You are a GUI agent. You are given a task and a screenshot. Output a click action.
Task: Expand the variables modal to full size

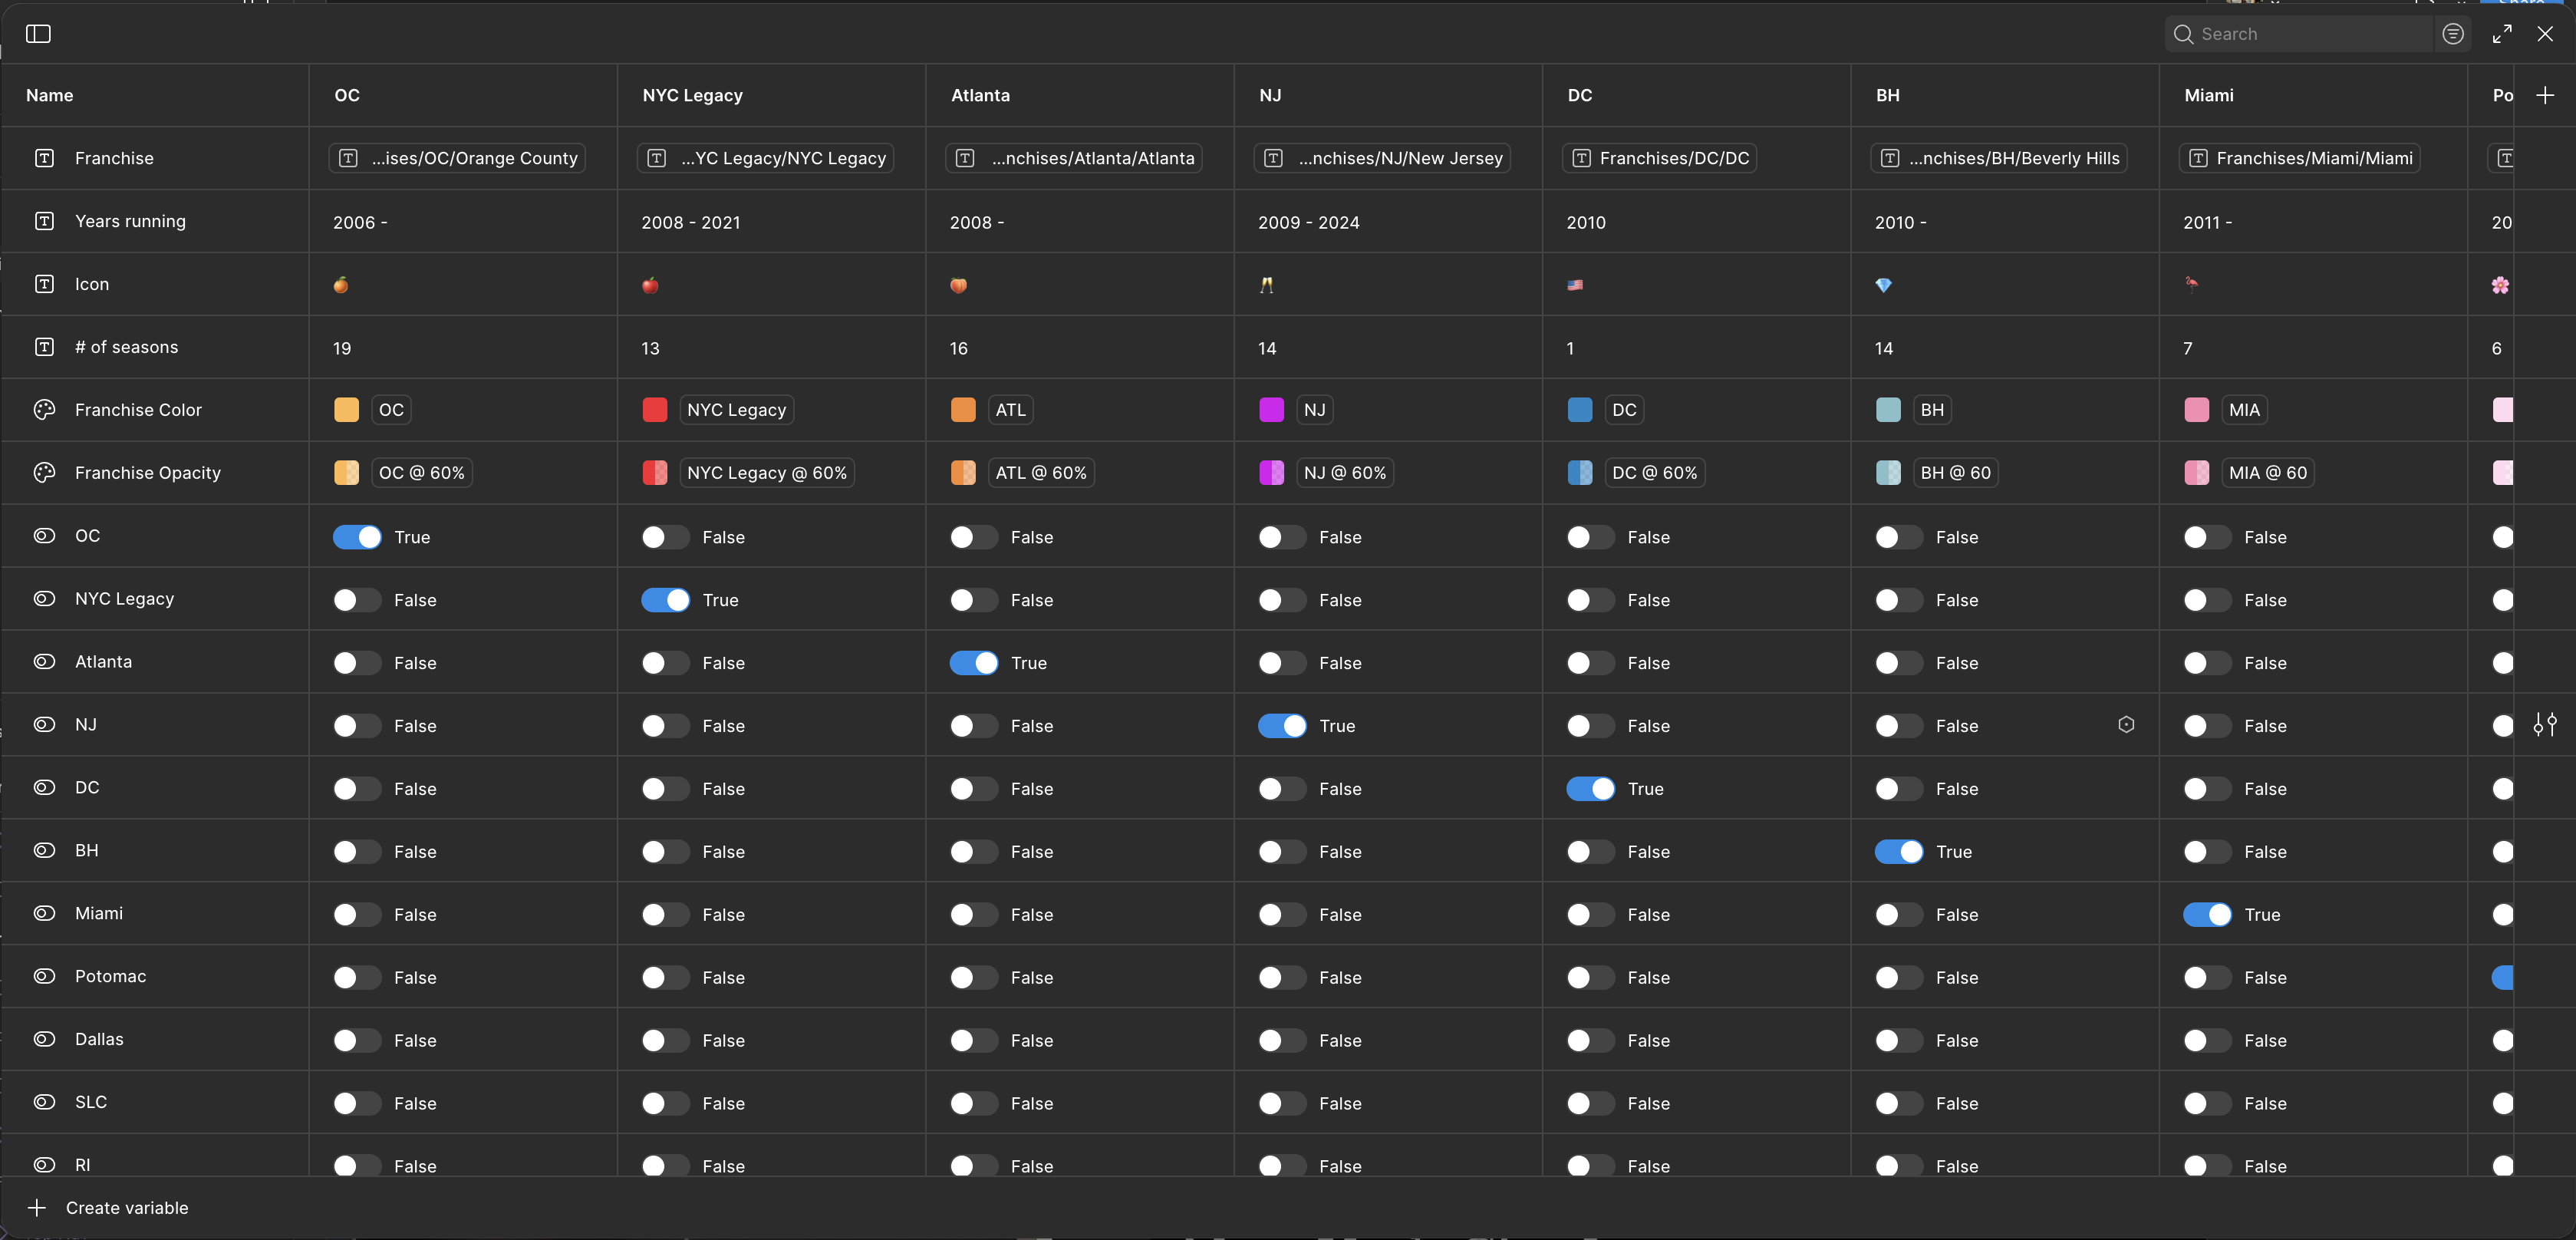coord(2503,34)
